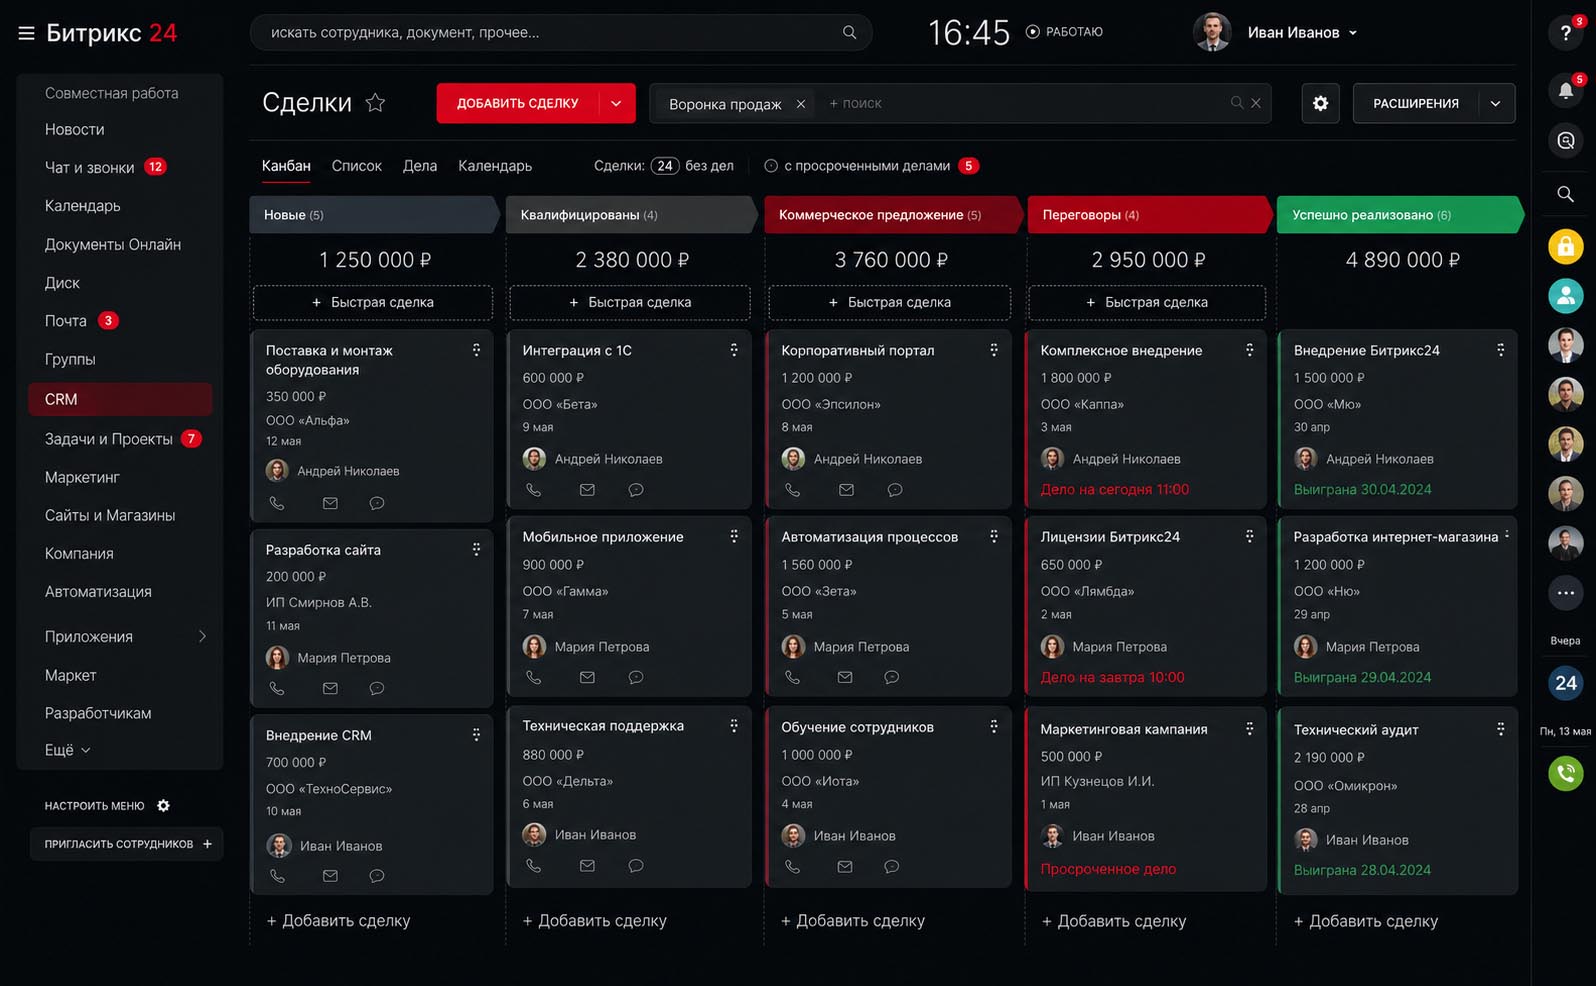Open the help question mark icon
Viewport: 1596px width, 986px height.
1565,33
